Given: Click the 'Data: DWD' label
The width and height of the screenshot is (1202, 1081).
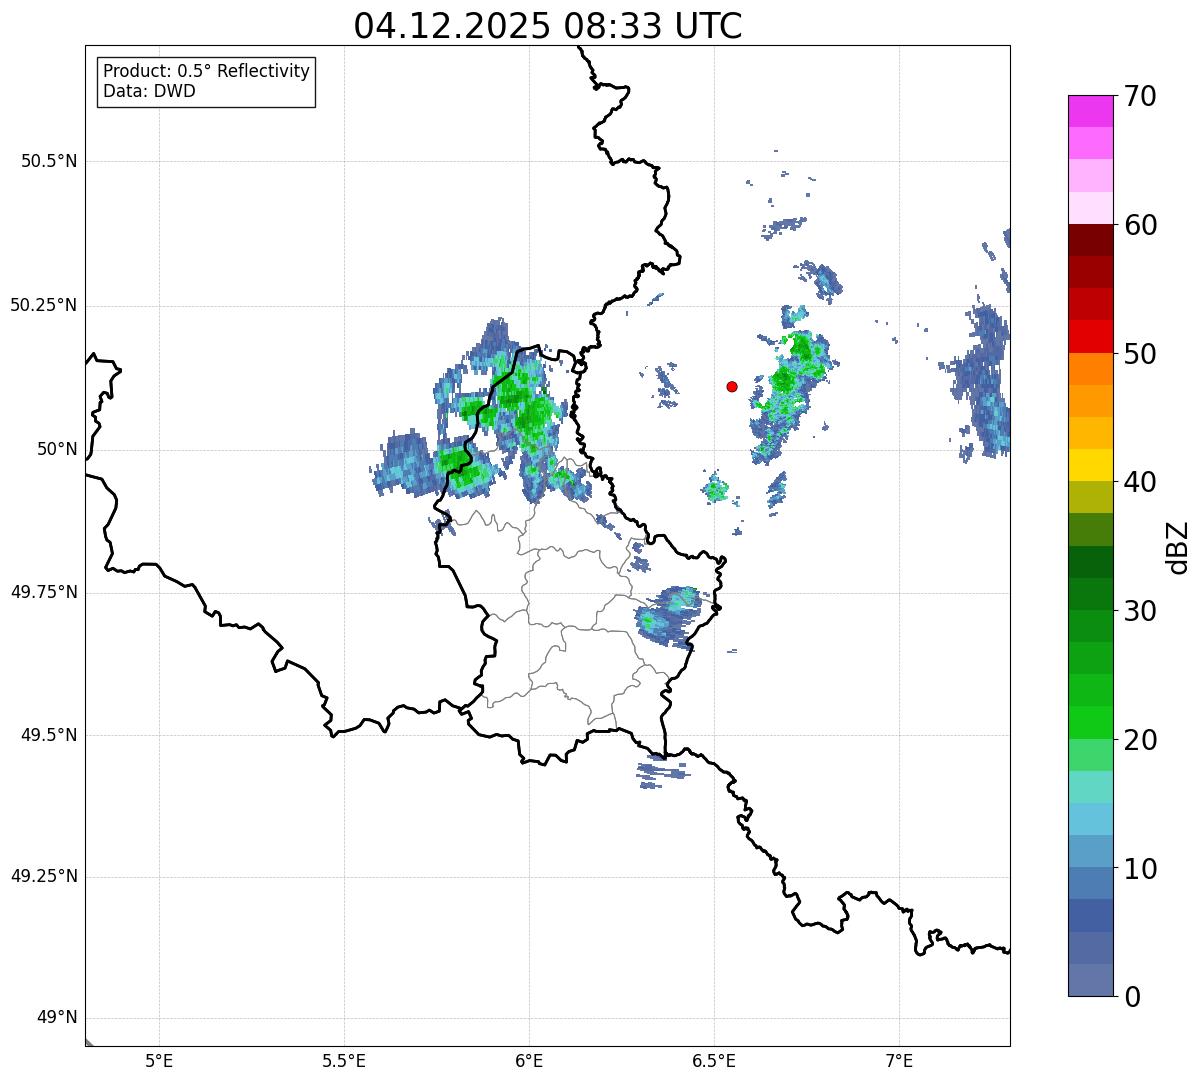Looking at the screenshot, I should pos(150,92).
